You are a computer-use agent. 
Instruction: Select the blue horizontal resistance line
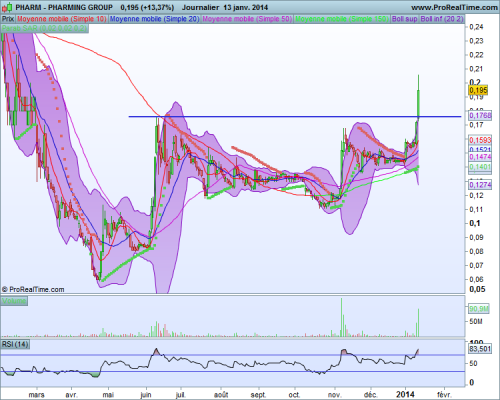pyautogui.click(x=295, y=117)
